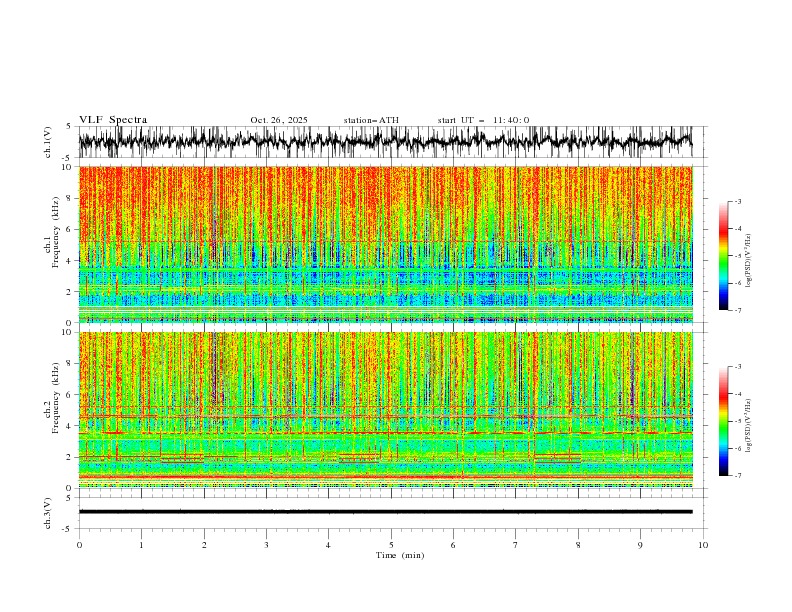The image size is (792, 612).
Task: Click the "-3" label on ch.2 color bar
Action: [x=738, y=367]
